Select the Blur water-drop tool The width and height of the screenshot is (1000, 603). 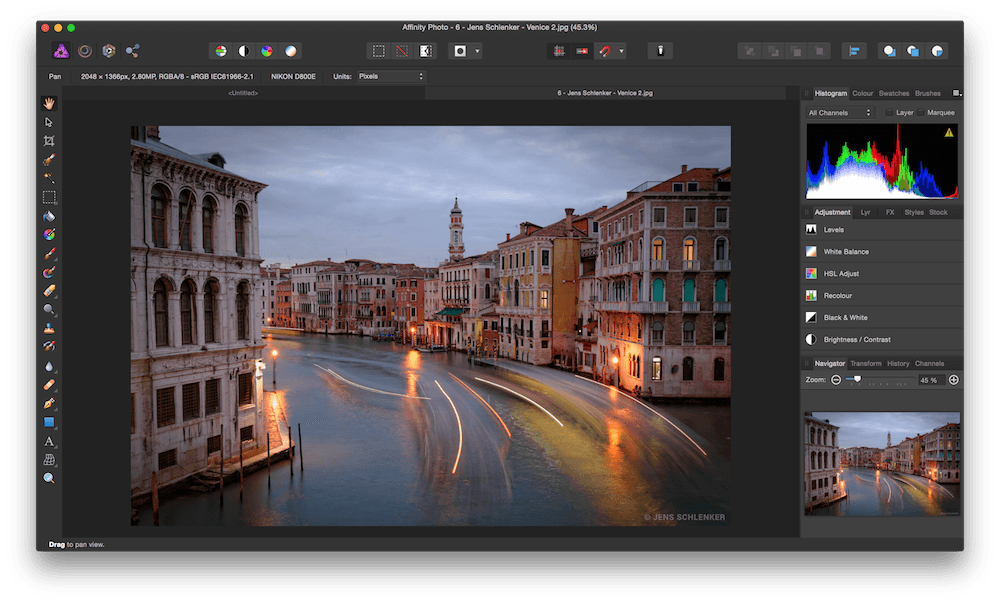click(x=49, y=367)
